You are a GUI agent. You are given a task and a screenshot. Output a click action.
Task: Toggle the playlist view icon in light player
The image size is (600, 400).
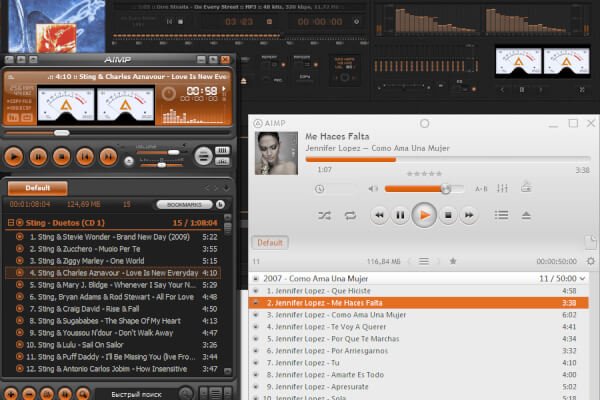tap(501, 215)
